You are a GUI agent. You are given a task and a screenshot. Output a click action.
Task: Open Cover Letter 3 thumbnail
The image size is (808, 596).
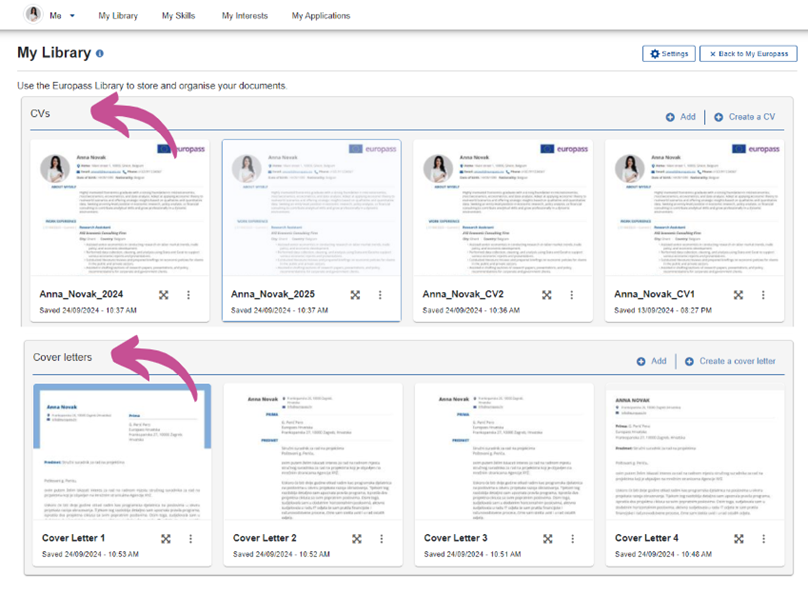[x=504, y=452]
